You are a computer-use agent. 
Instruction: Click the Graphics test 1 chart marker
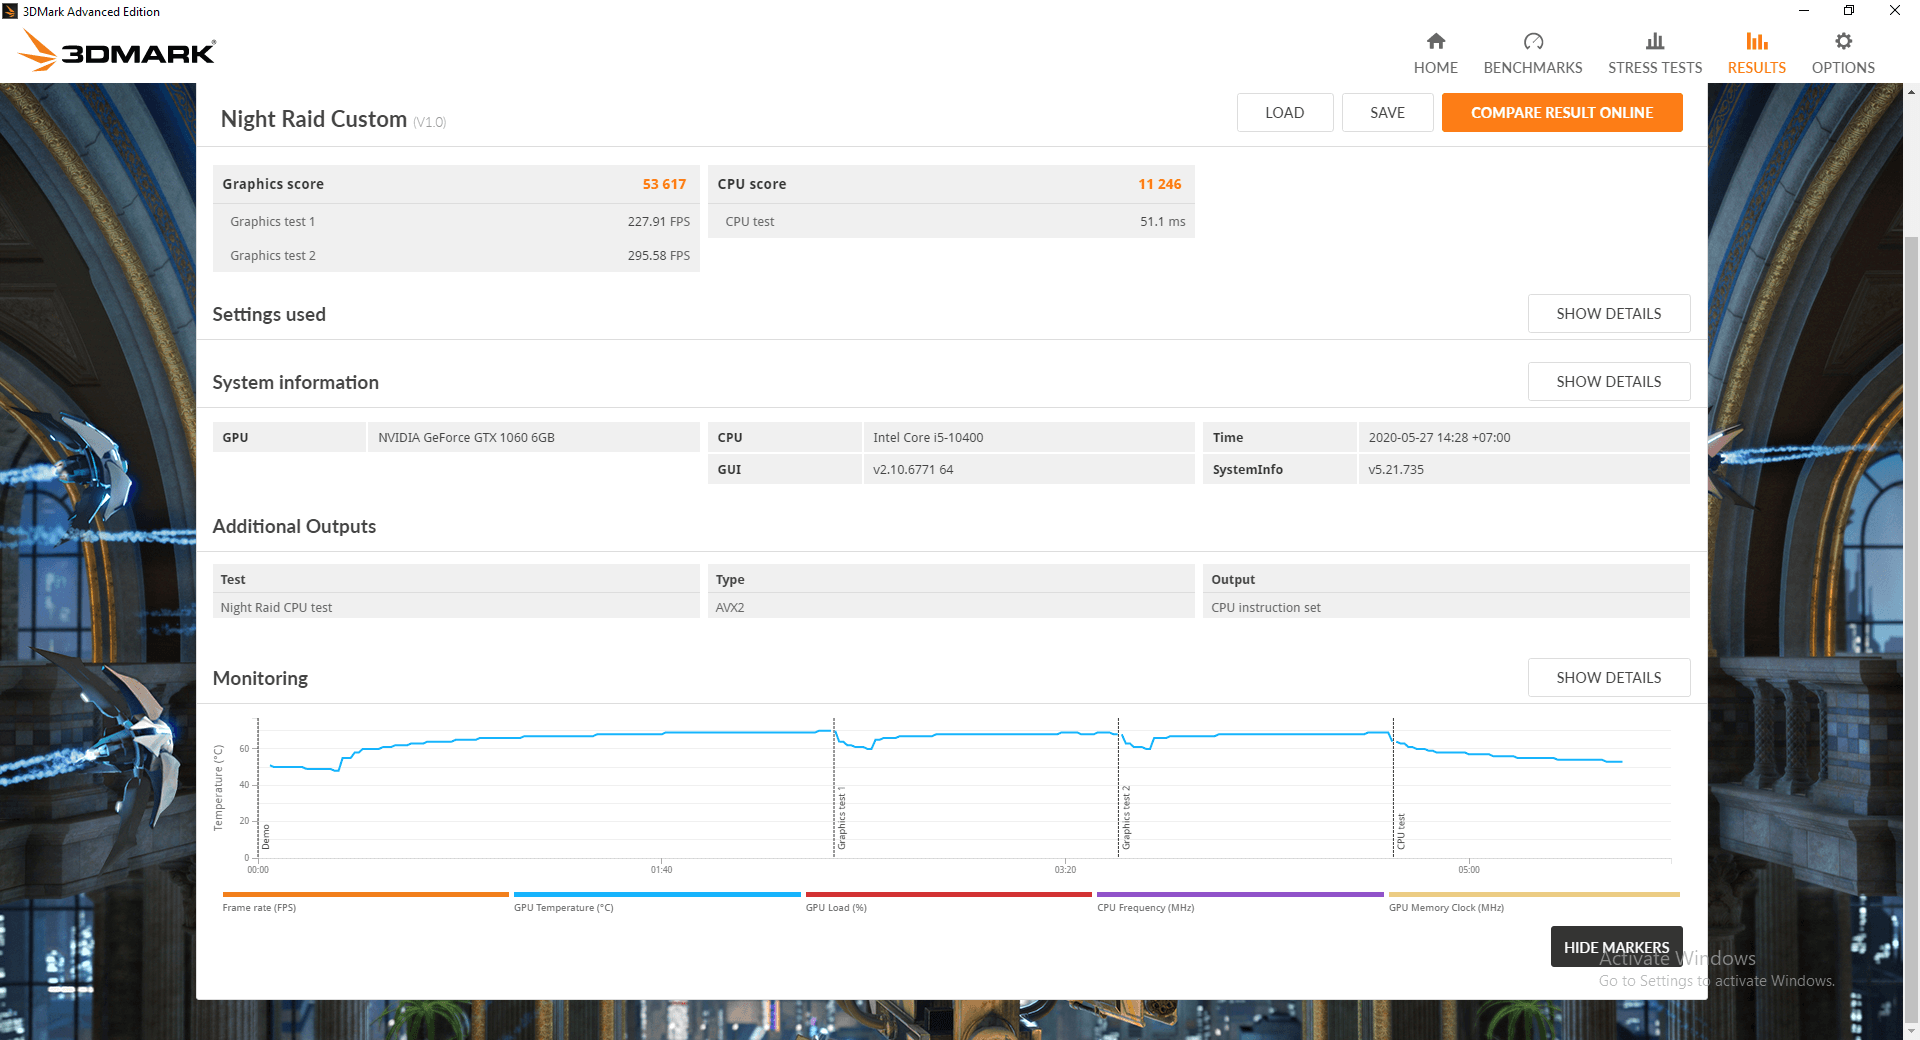pyautogui.click(x=842, y=818)
